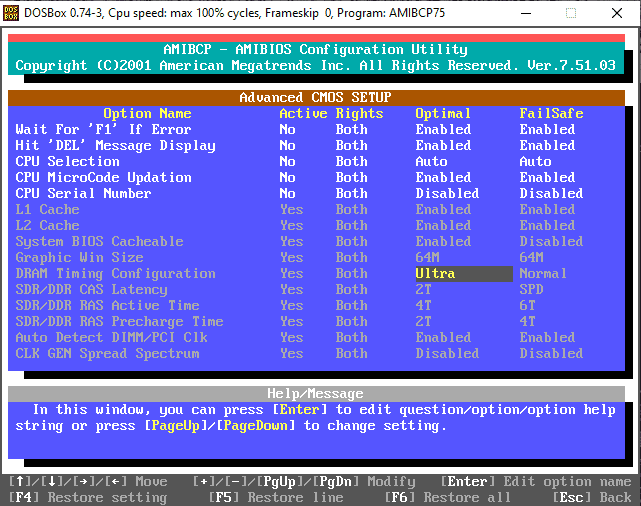Click the [F4] Restore setting hint
Image resolution: width=641 pixels, height=506 pixels.
pos(87,497)
